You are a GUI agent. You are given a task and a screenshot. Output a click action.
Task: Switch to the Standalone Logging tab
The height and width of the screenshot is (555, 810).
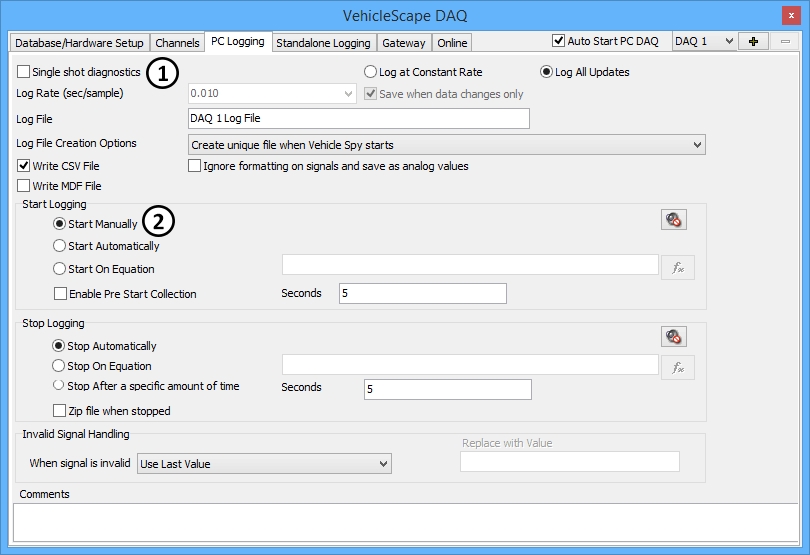point(323,43)
